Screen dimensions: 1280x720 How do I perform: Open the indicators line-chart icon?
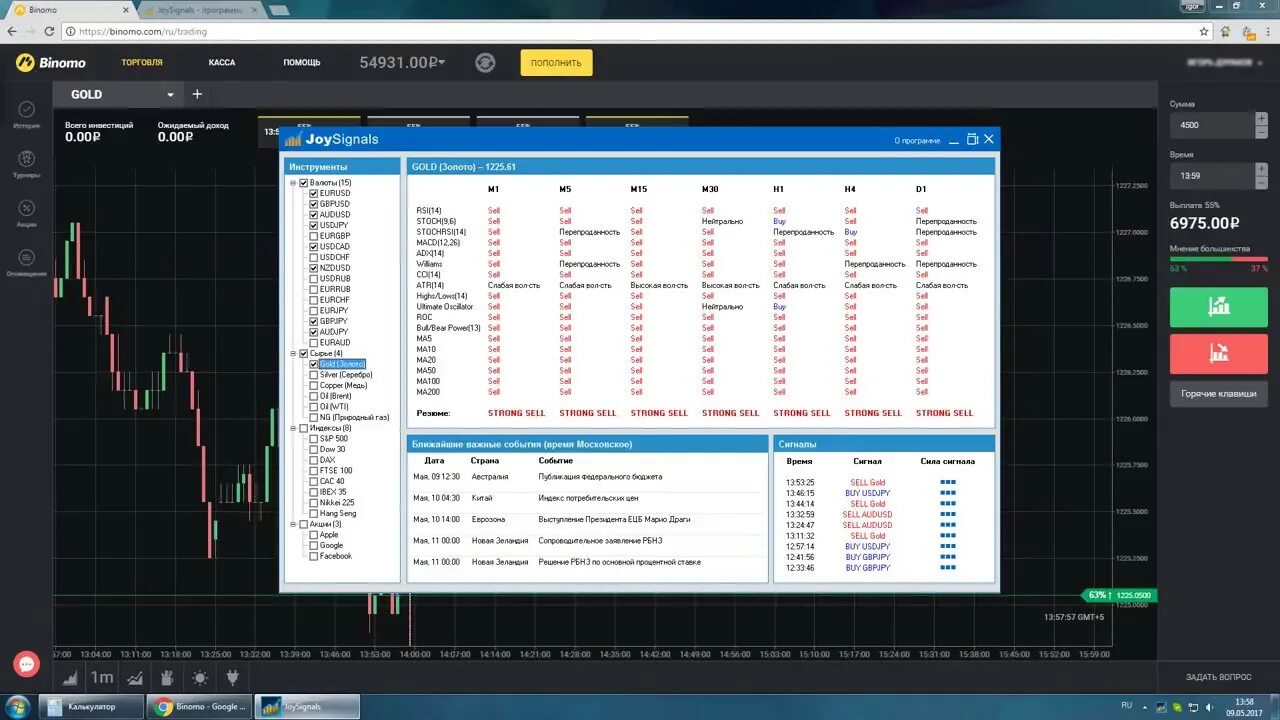(135, 677)
